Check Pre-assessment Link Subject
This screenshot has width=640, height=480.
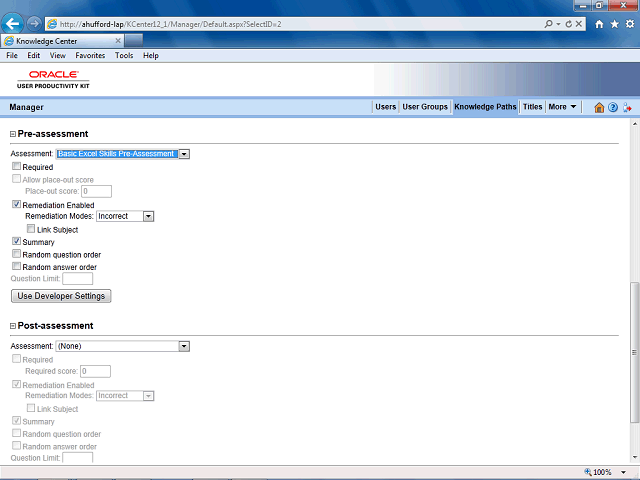click(x=31, y=229)
